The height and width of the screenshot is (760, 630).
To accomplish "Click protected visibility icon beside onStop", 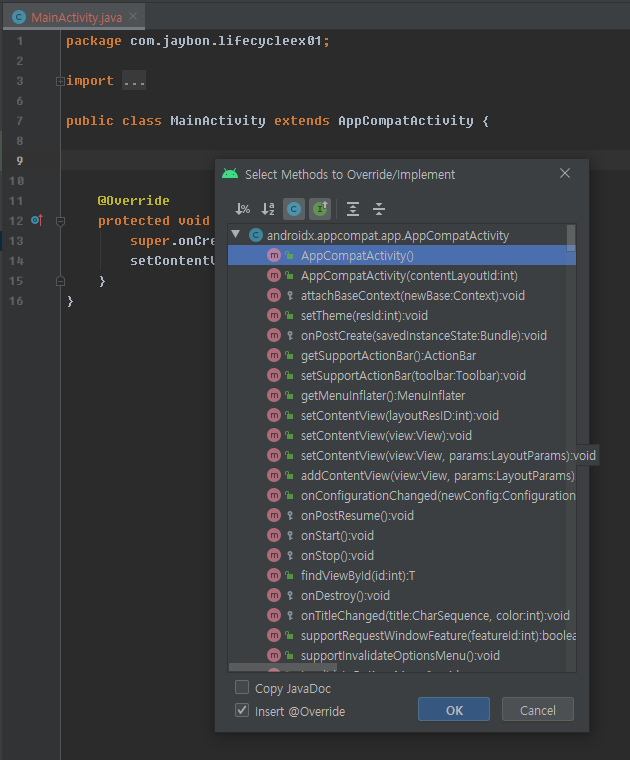I will tap(290, 555).
